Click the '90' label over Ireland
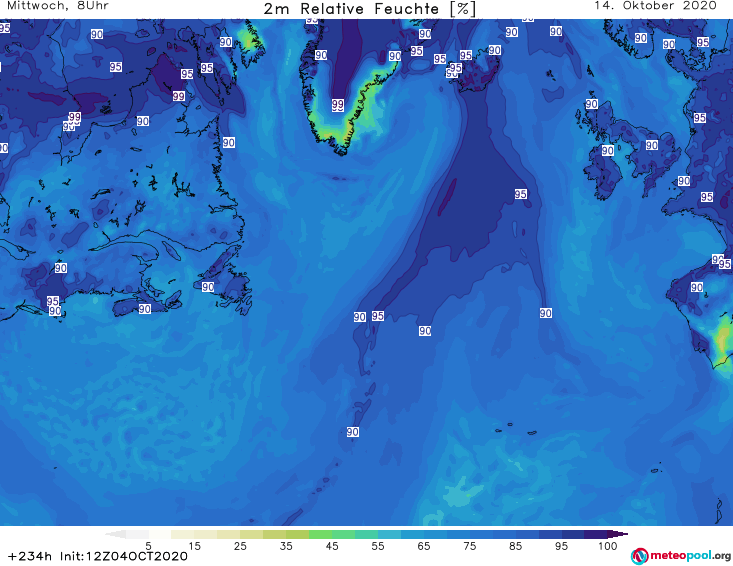 pyautogui.click(x=607, y=150)
